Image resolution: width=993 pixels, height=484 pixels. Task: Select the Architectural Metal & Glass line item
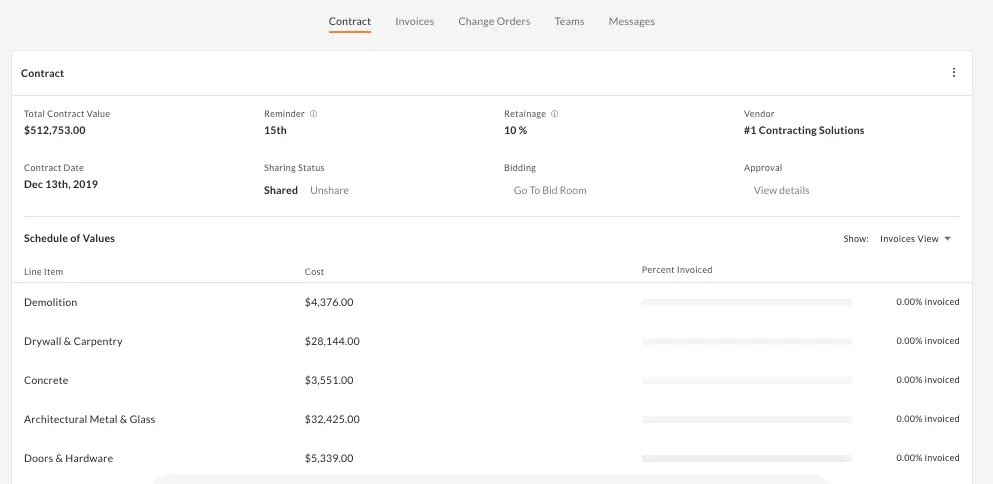click(x=89, y=419)
